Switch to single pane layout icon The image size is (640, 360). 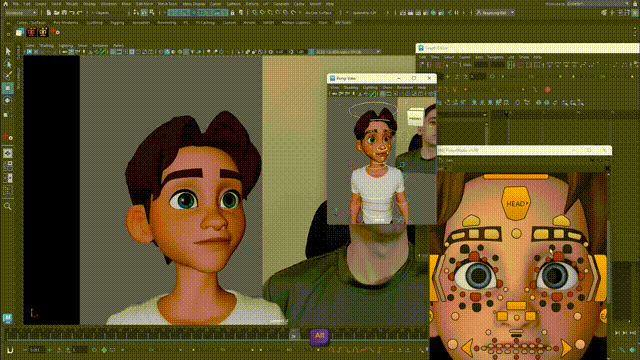(8, 153)
